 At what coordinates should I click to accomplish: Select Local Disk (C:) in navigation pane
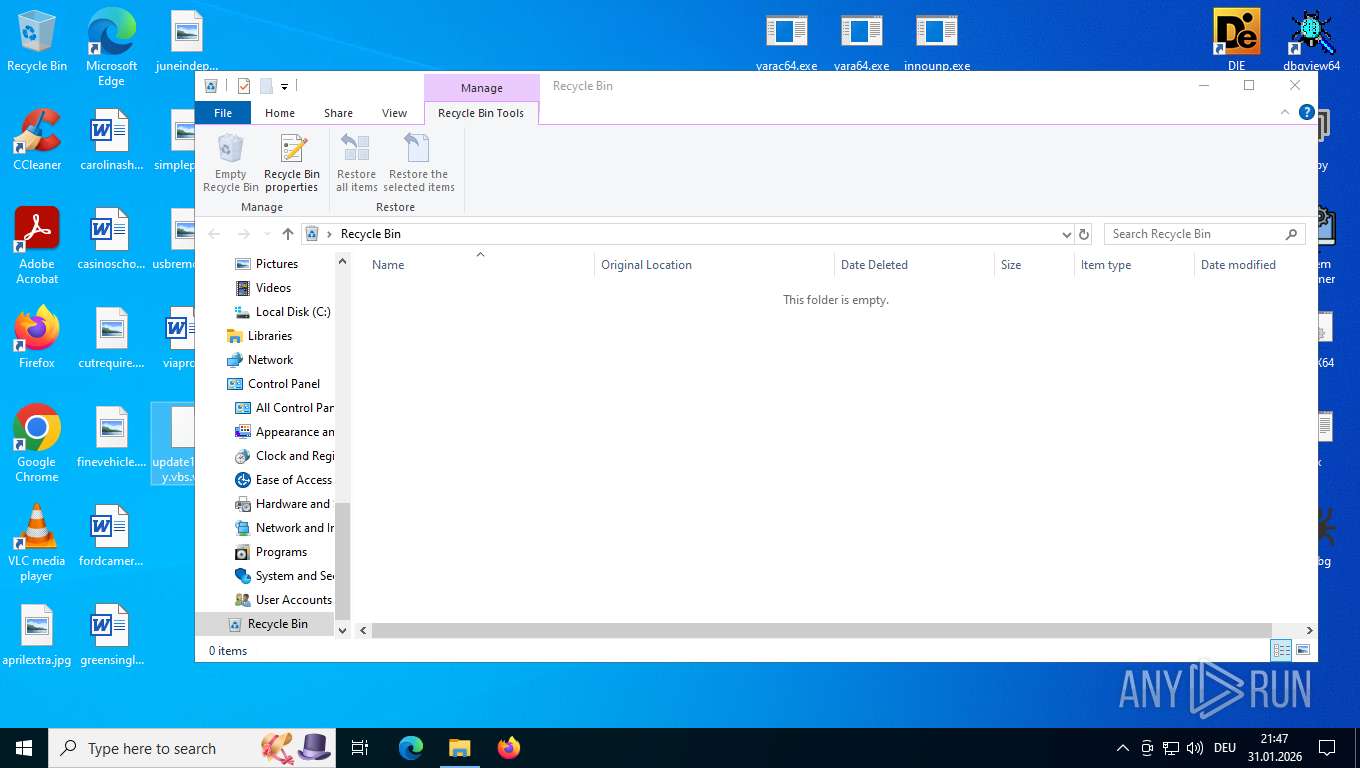tap(282, 312)
